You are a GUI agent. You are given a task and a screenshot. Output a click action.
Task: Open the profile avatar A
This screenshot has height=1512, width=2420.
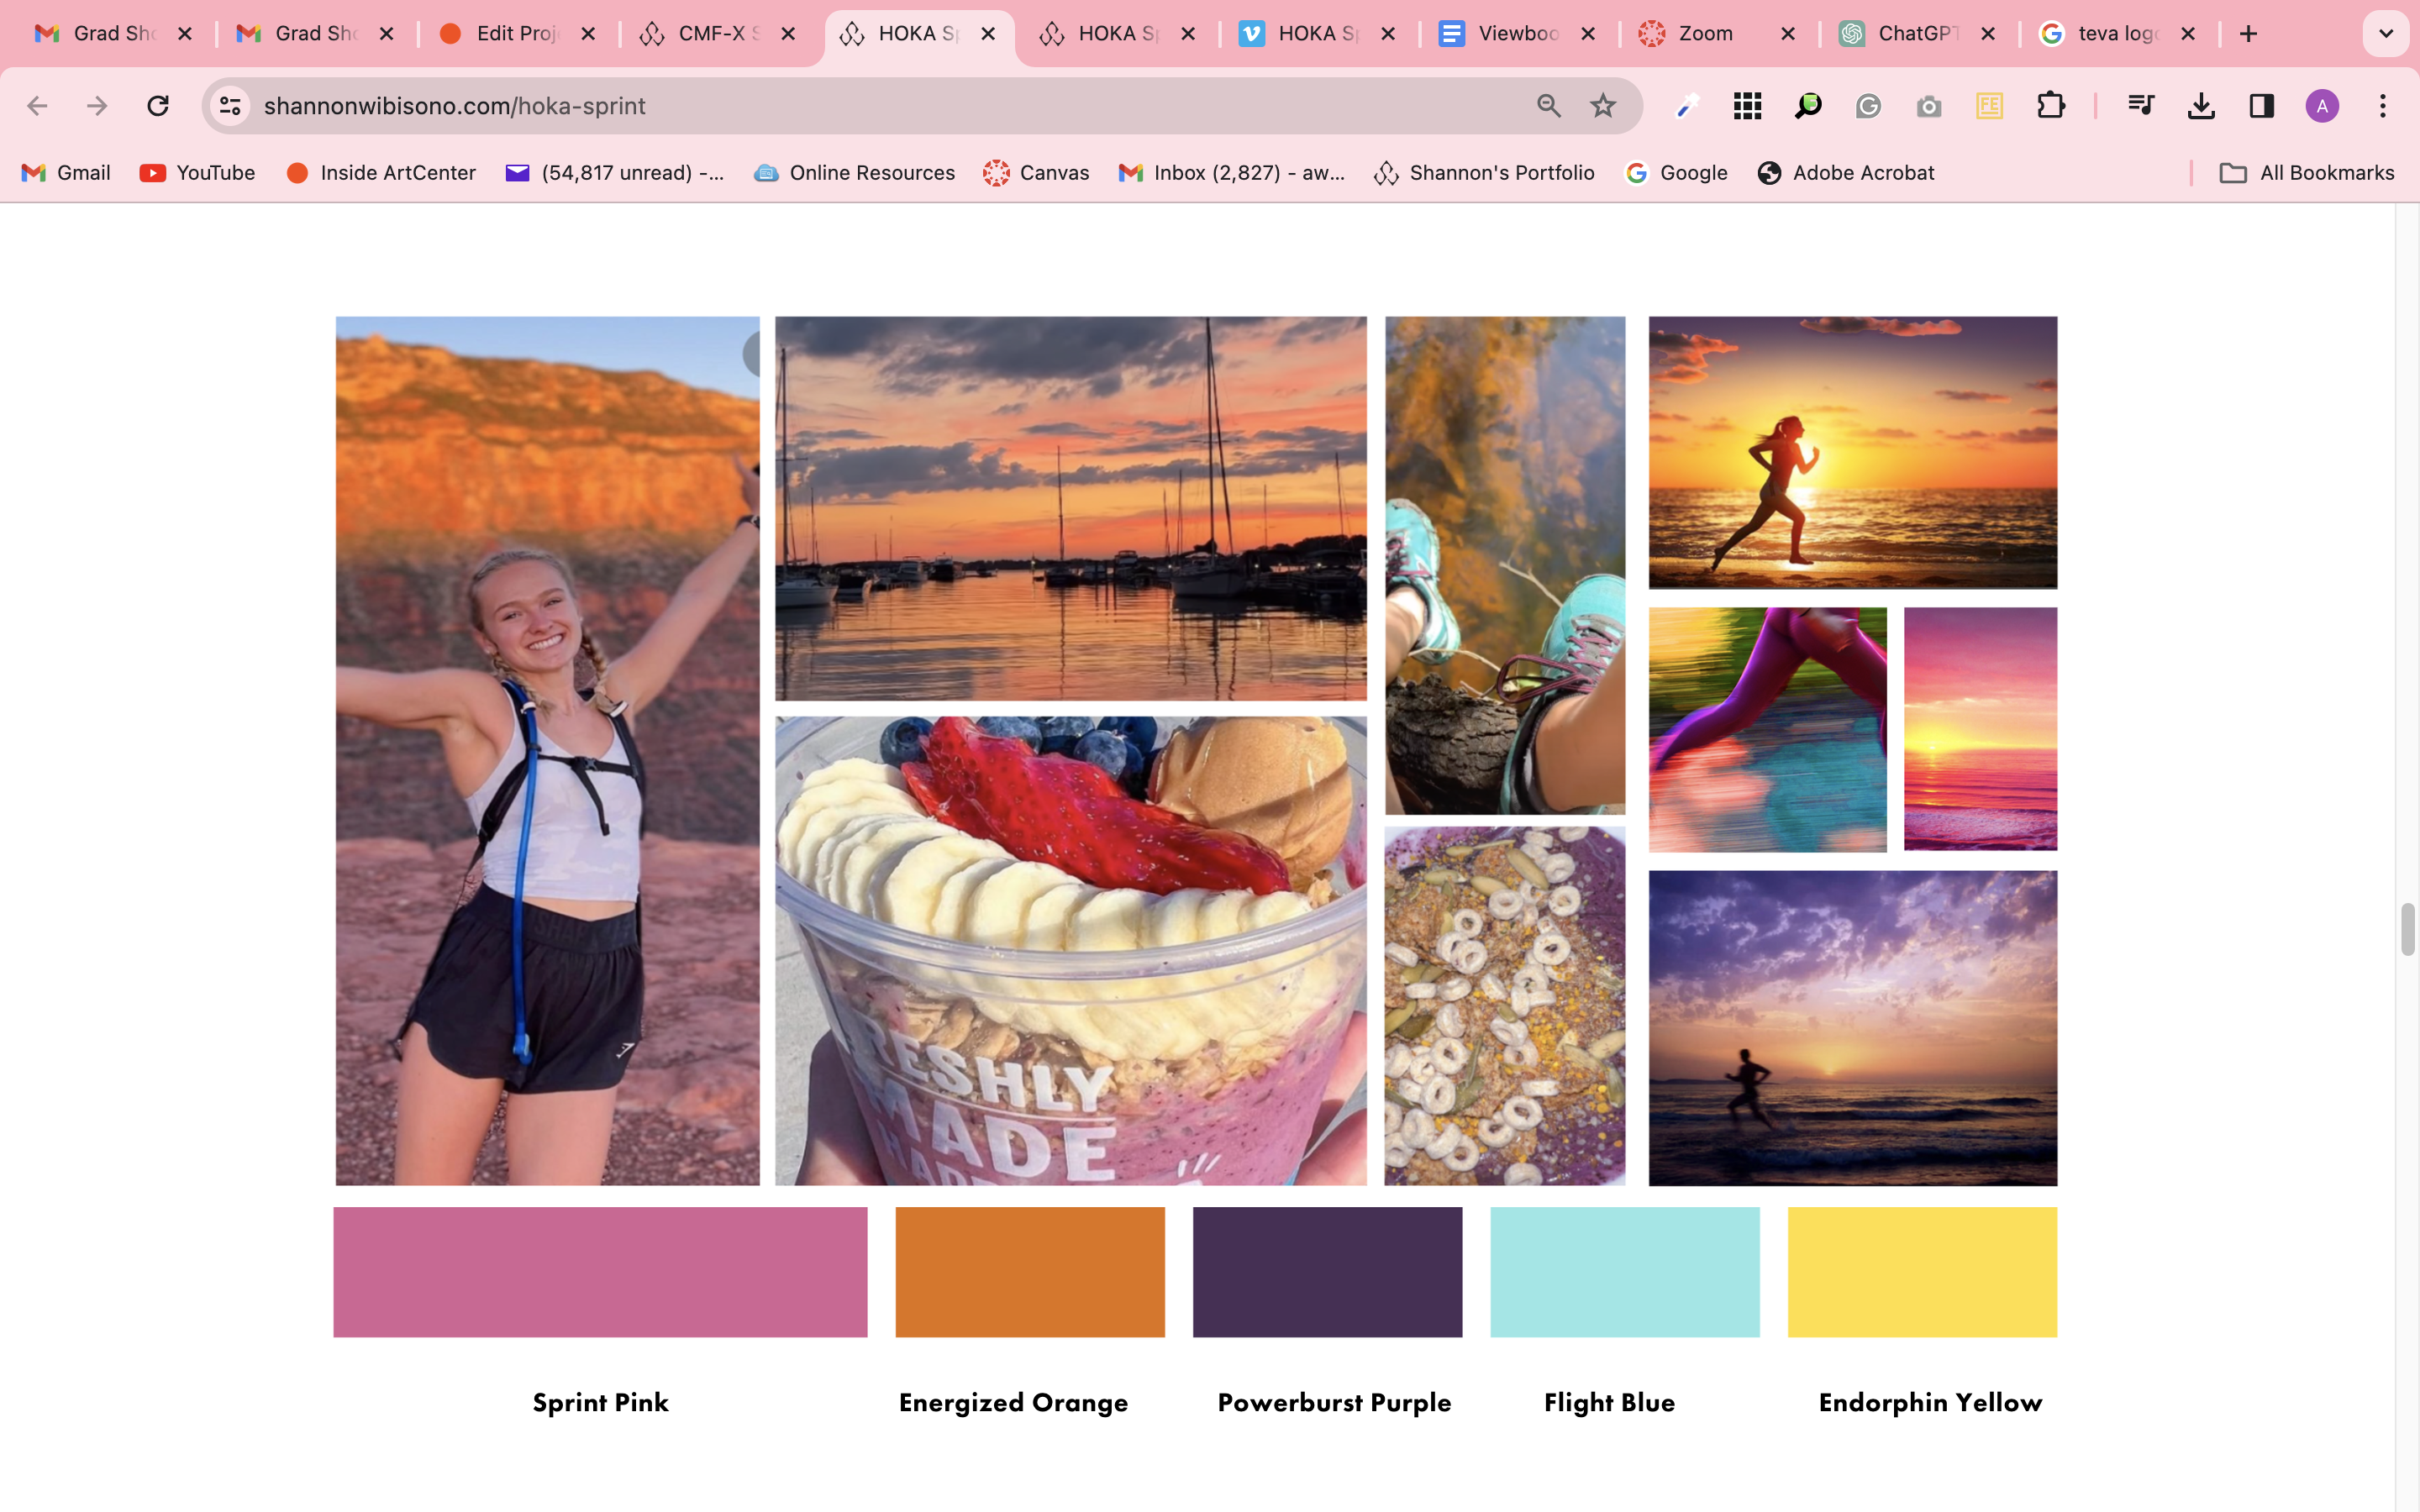(x=2321, y=106)
